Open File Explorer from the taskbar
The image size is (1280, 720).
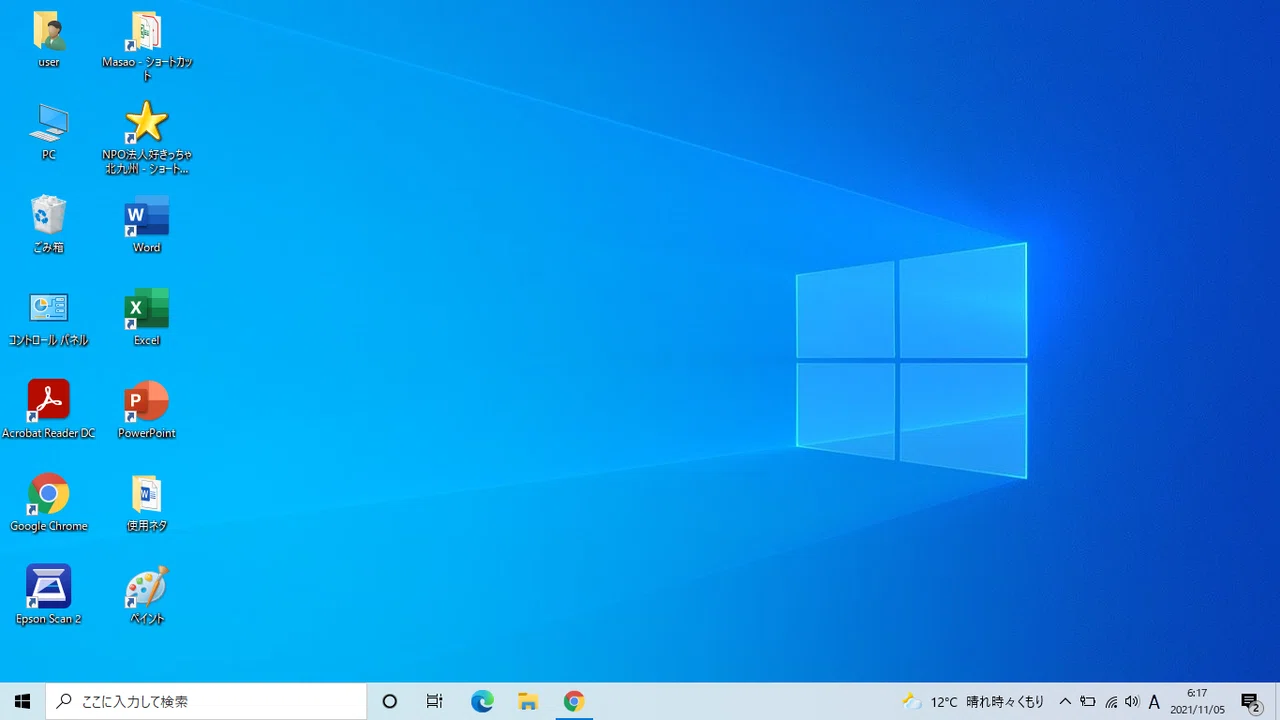click(x=528, y=701)
